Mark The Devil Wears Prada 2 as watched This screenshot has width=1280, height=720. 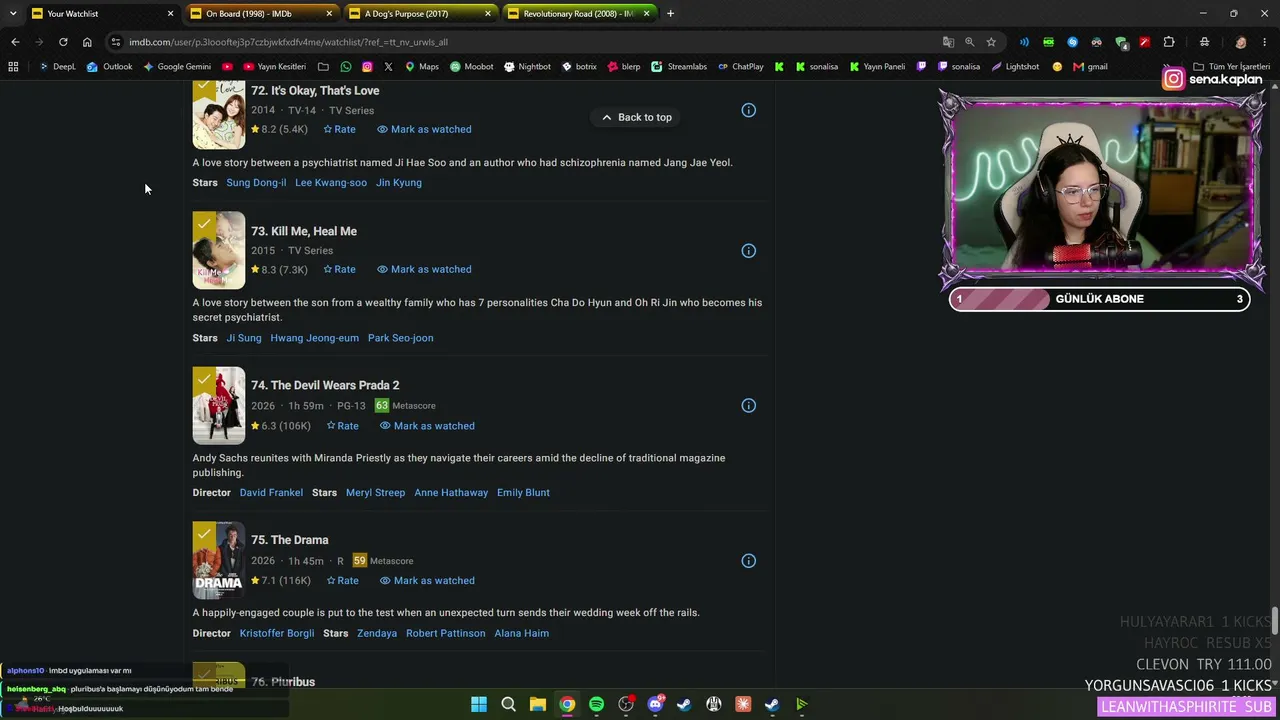427,426
